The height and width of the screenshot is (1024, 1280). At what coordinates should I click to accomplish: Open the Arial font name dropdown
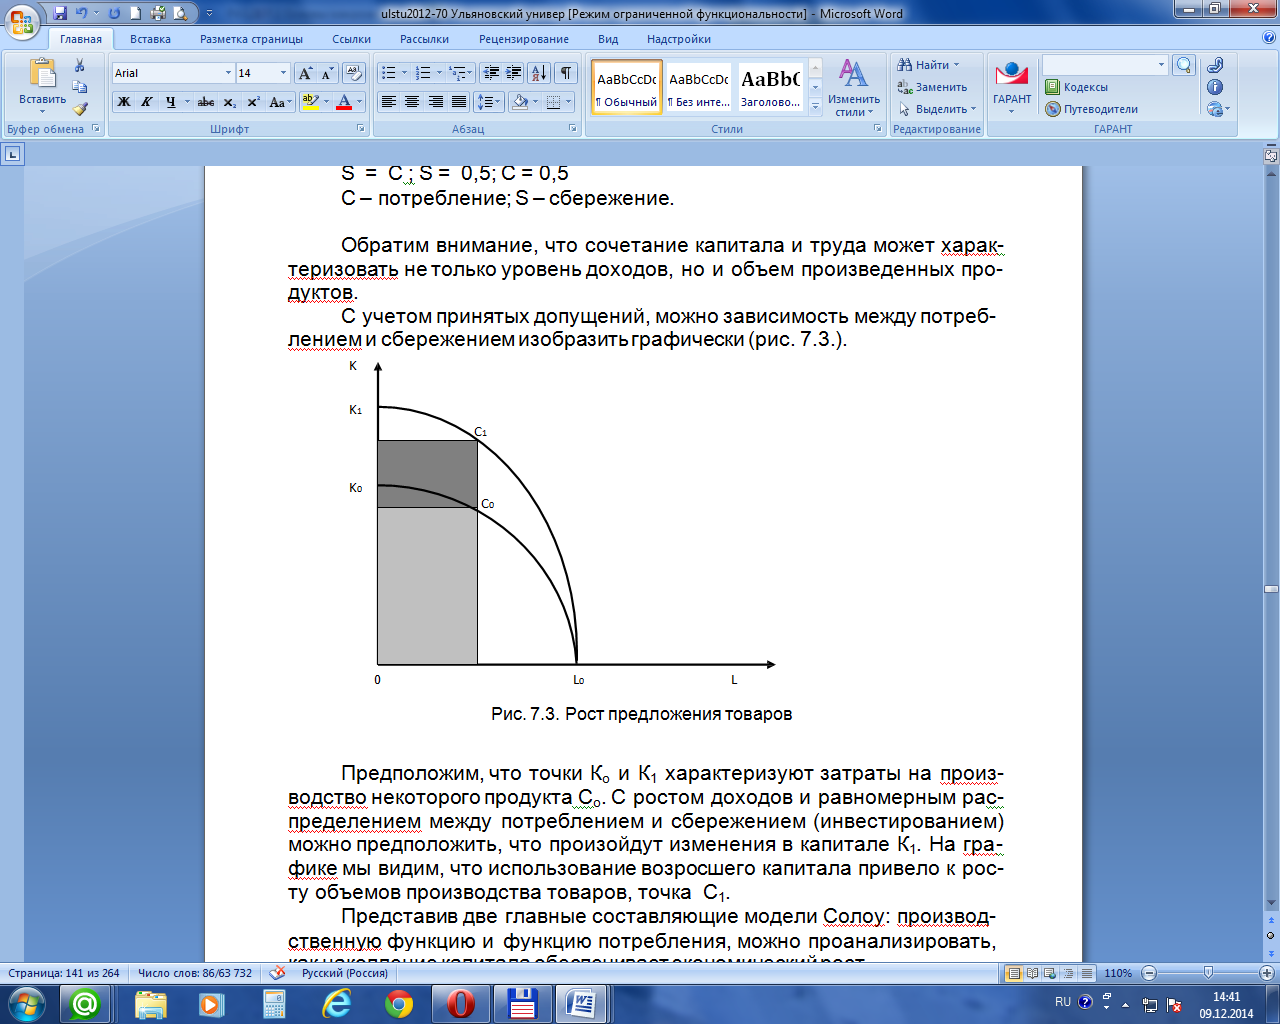[x=228, y=73]
